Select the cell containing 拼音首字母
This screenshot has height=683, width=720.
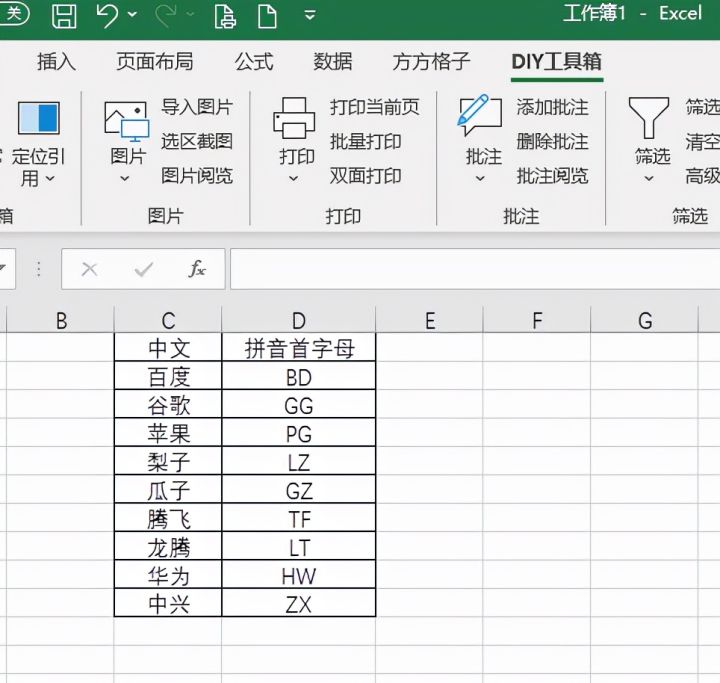pos(298,348)
